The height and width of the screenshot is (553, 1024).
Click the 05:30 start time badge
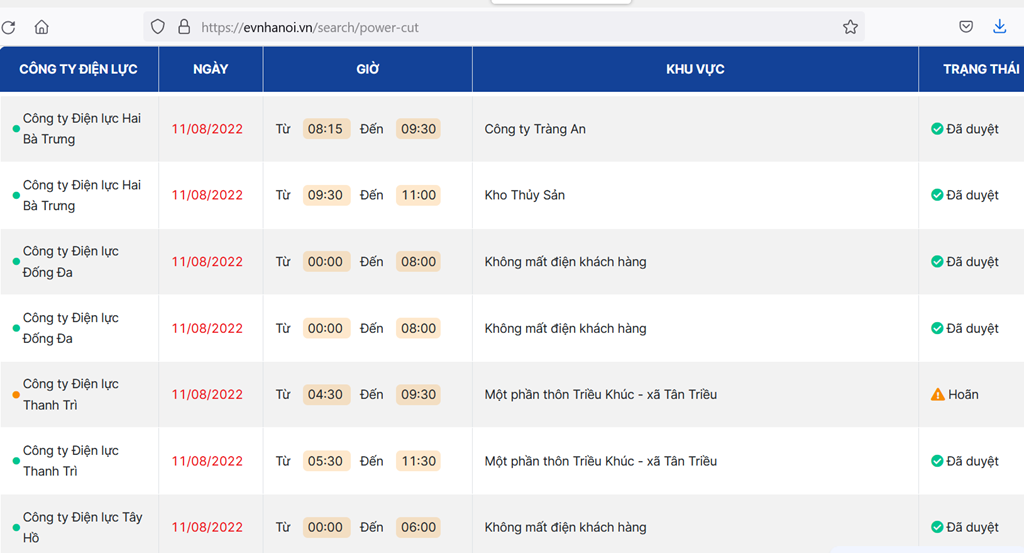pyautogui.click(x=326, y=461)
